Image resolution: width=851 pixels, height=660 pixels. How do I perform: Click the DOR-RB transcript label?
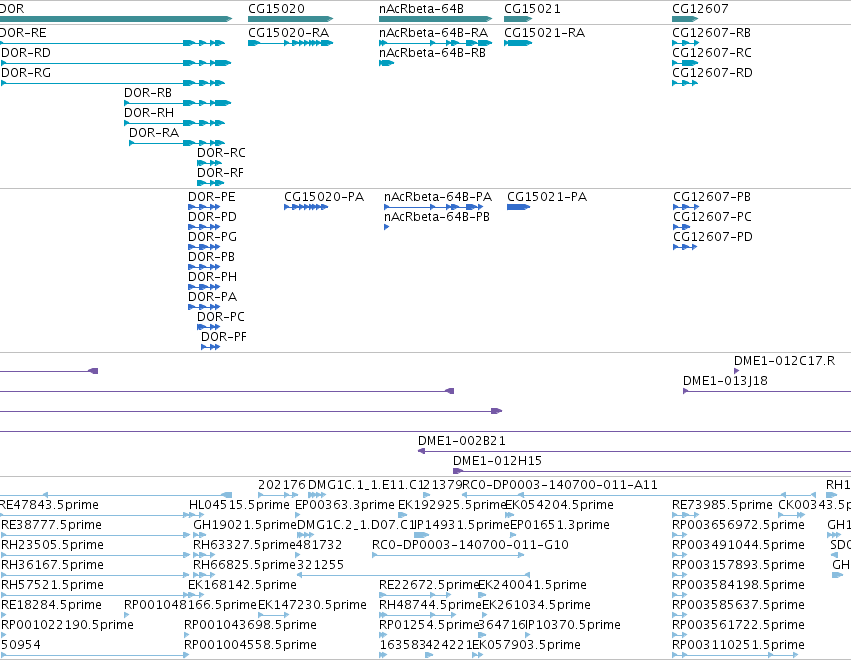[148, 93]
